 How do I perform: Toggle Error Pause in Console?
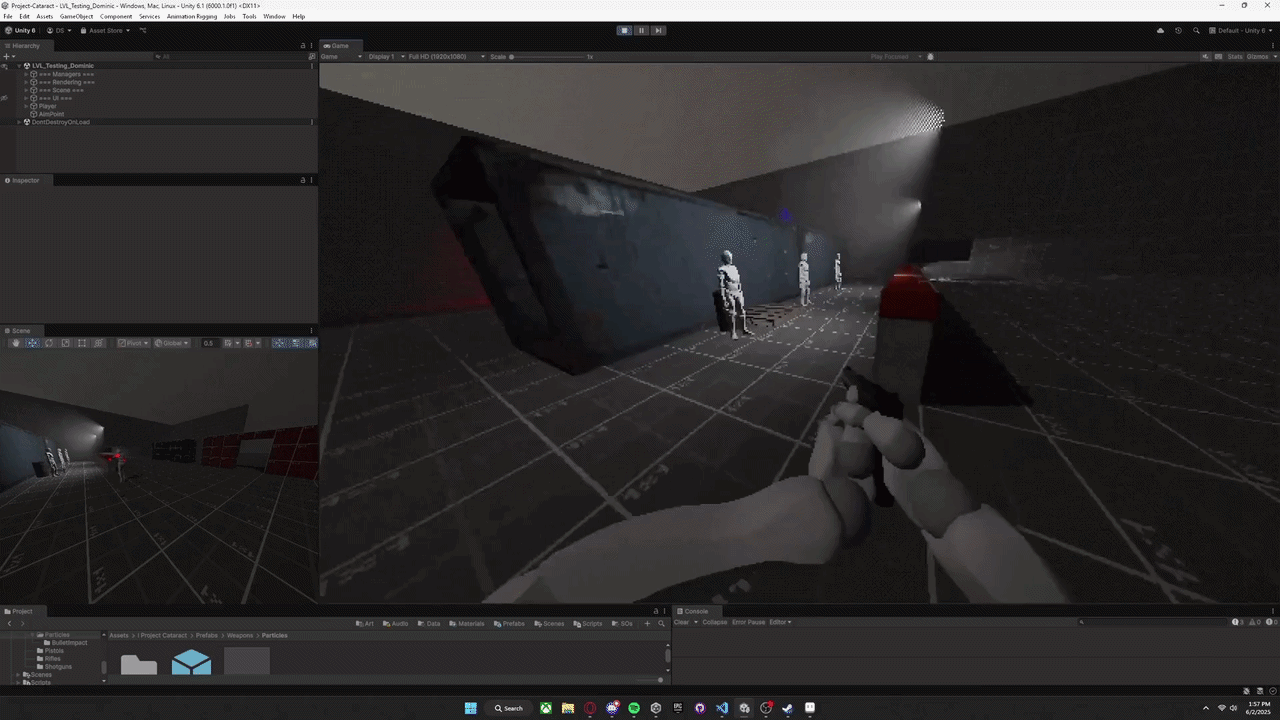tap(748, 622)
